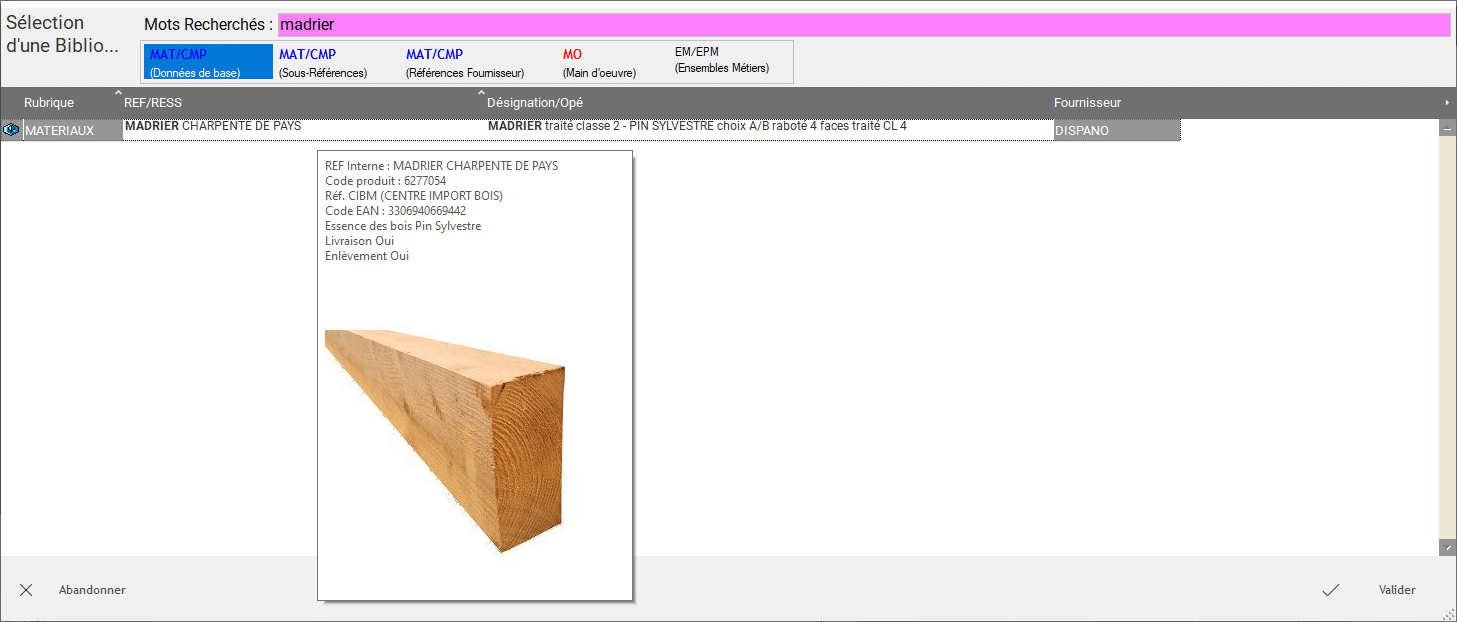Switch to MO Main d'oeuvre tab
Screen dimensions: 1457x622
(599, 62)
